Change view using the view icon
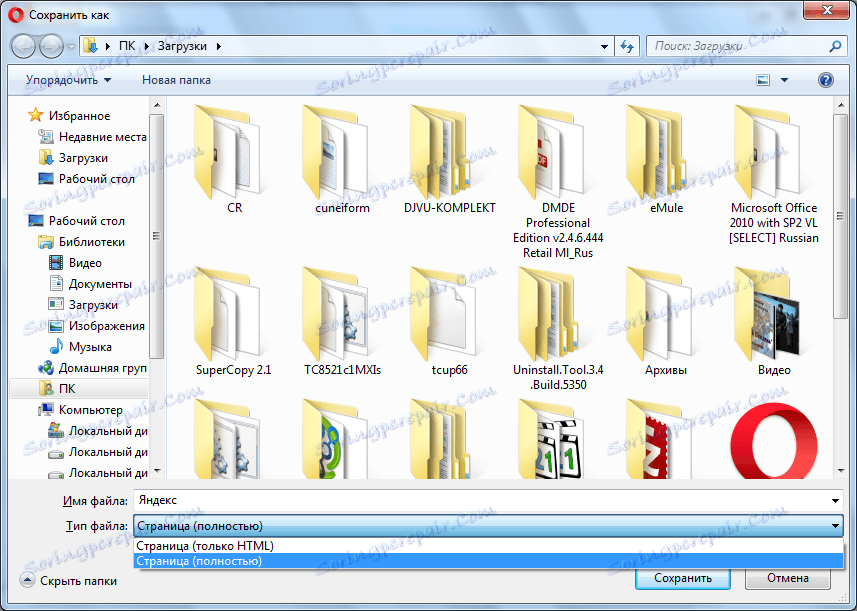857x611 pixels. [x=763, y=80]
